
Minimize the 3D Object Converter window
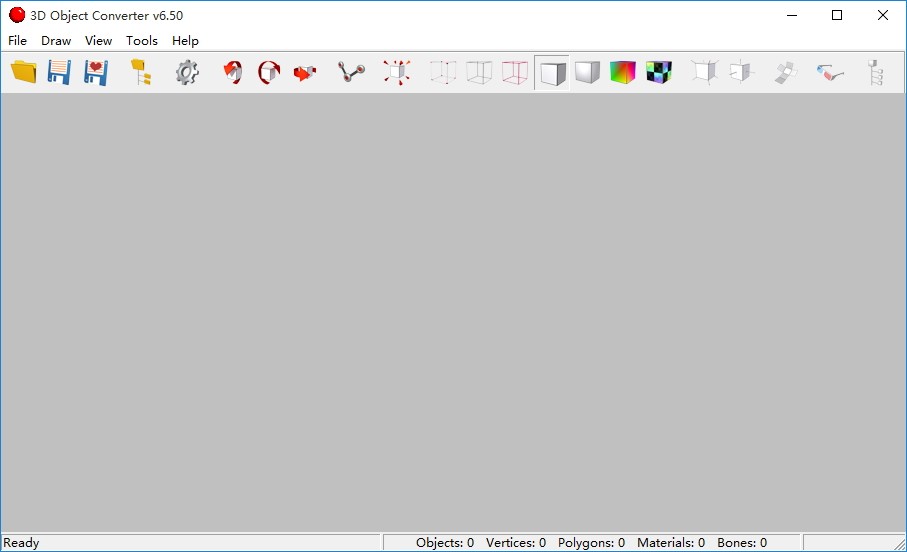coord(792,15)
